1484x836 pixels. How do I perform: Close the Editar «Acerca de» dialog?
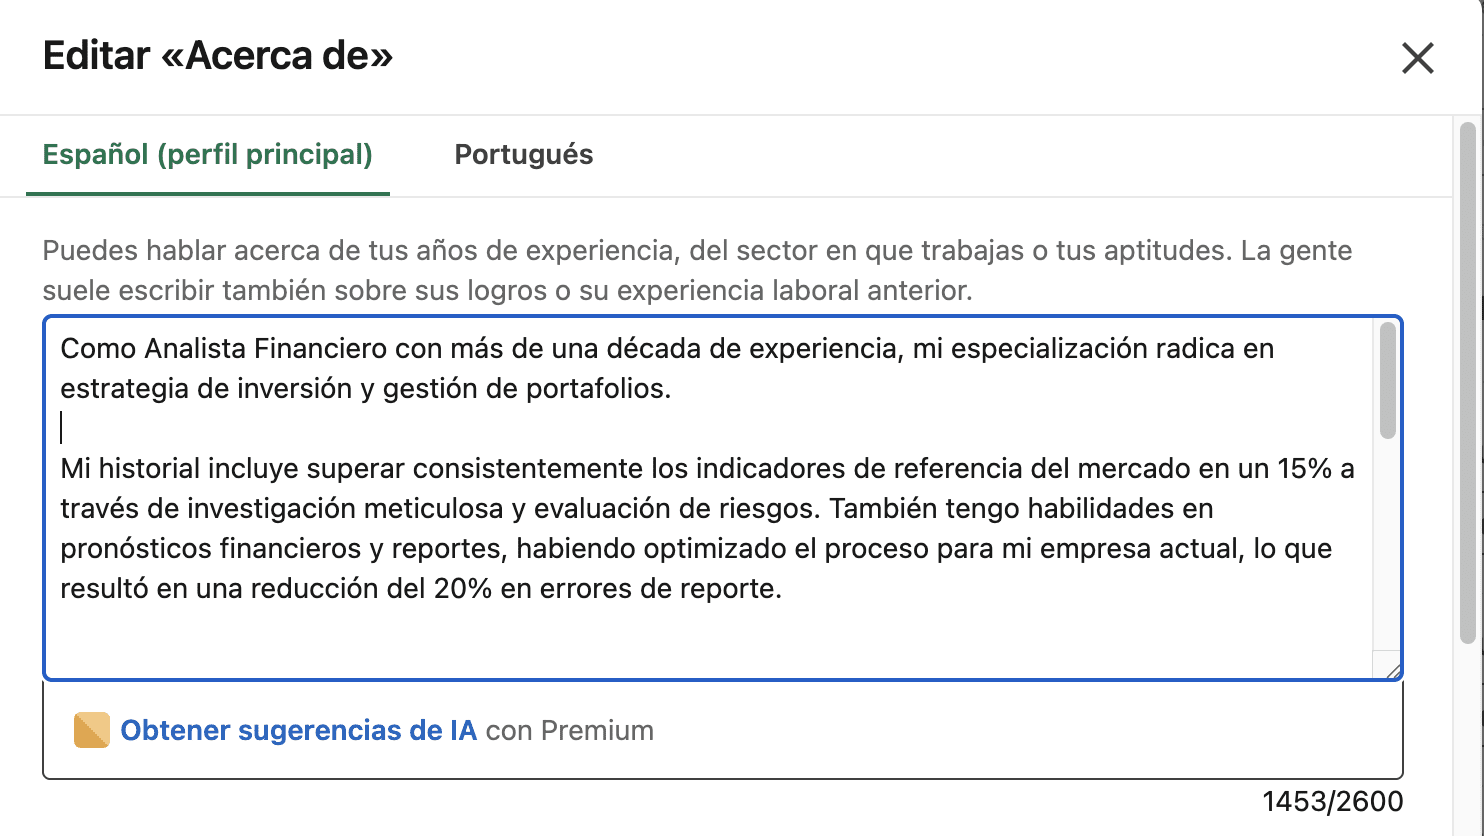(x=1418, y=59)
